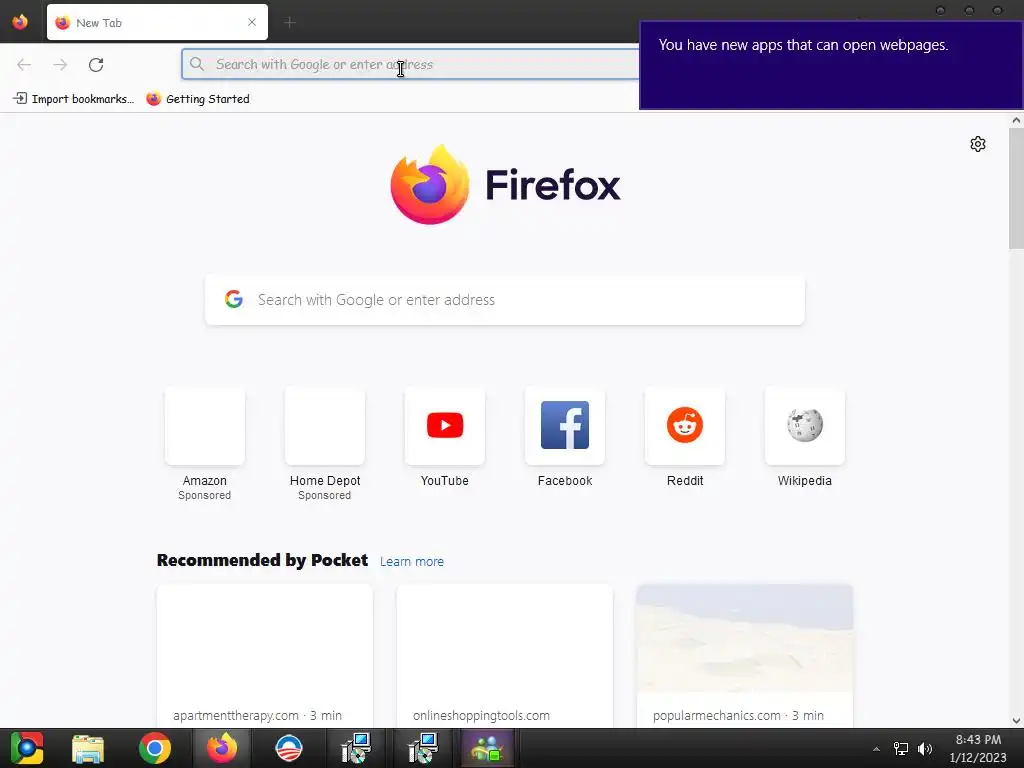Go back using the back arrow
This screenshot has width=1024, height=768.
pyautogui.click(x=24, y=65)
